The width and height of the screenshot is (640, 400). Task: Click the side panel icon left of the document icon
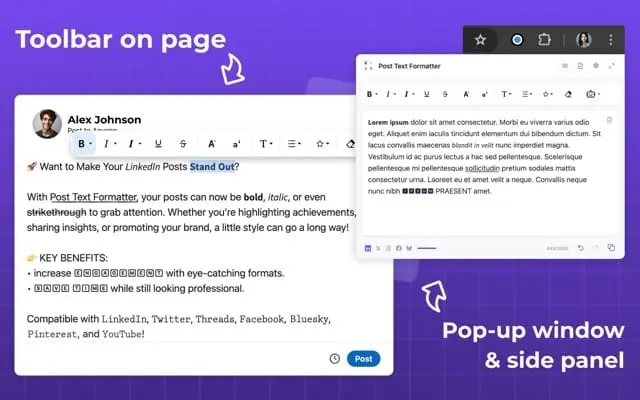point(565,66)
